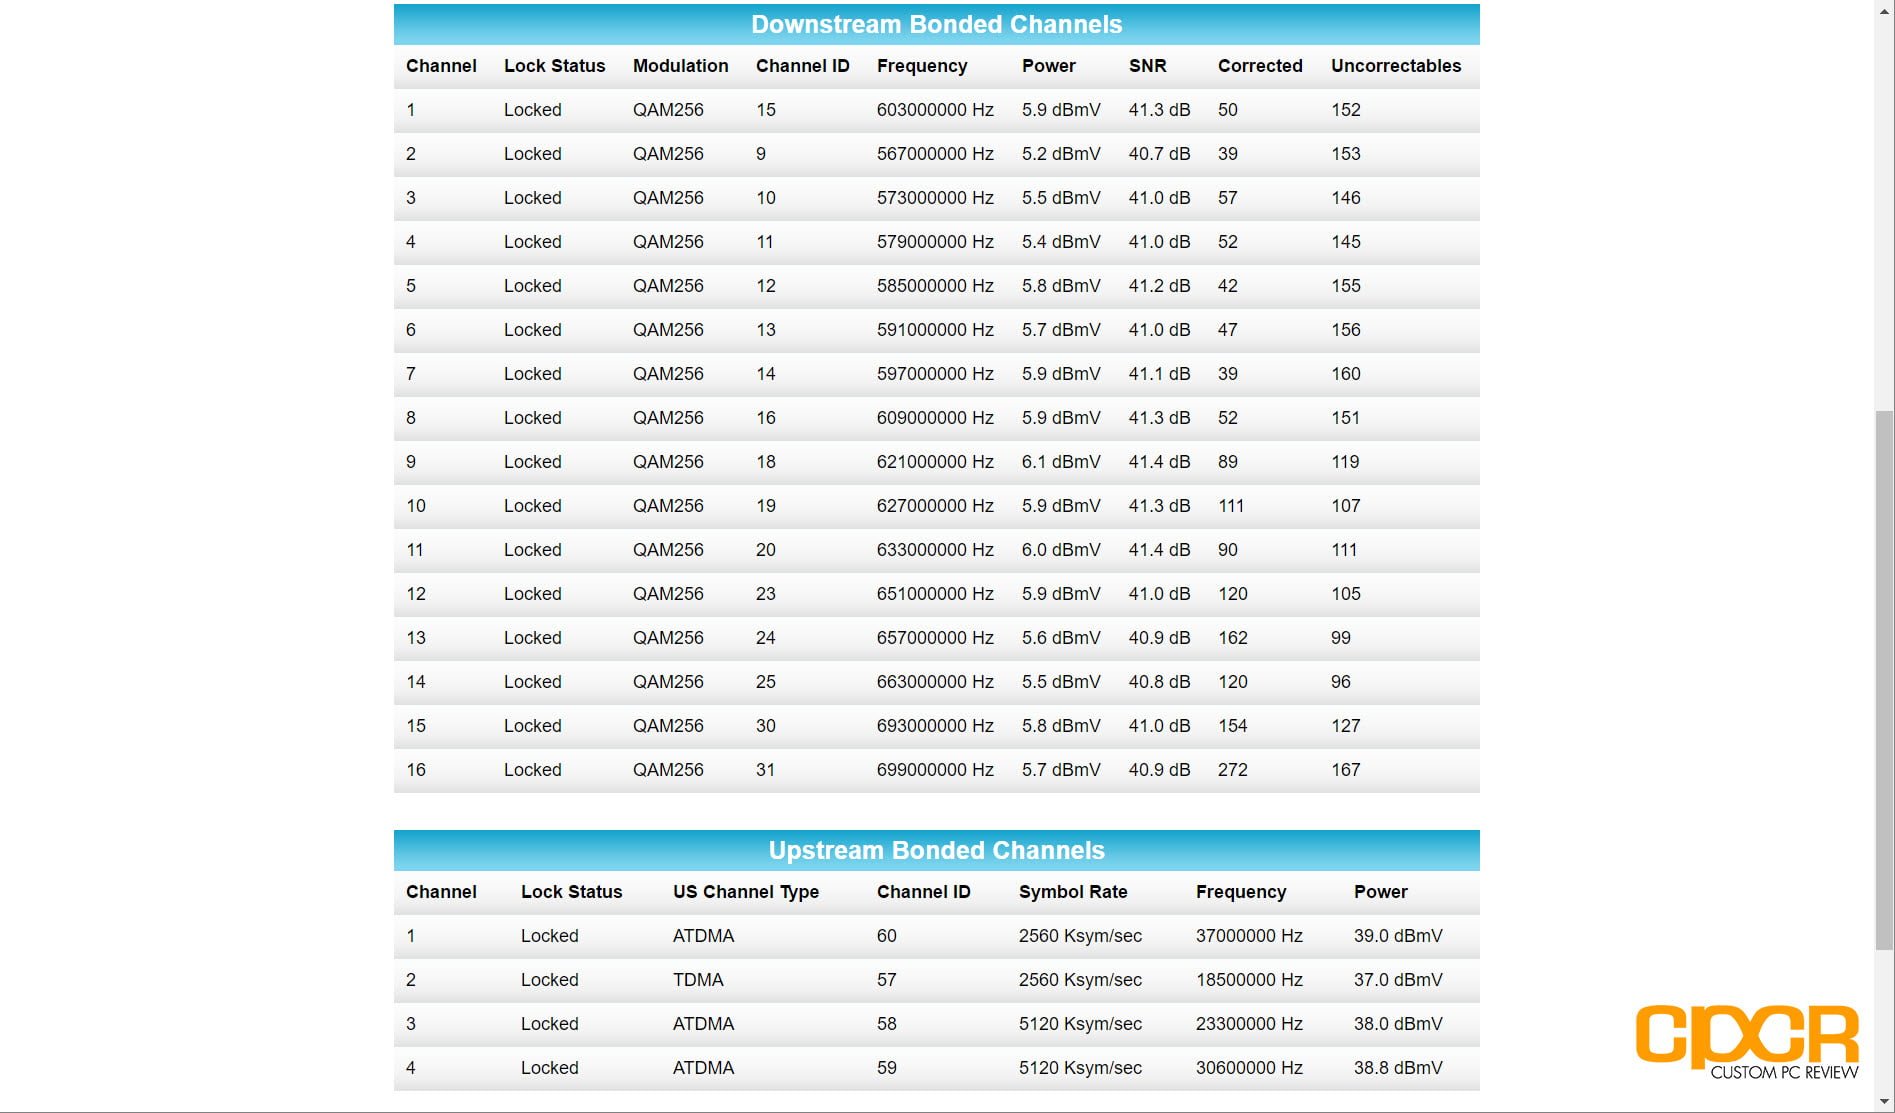Viewport: 1895px width, 1113px height.
Task: Click frequency 657000000 Hz
Action: click(935, 638)
